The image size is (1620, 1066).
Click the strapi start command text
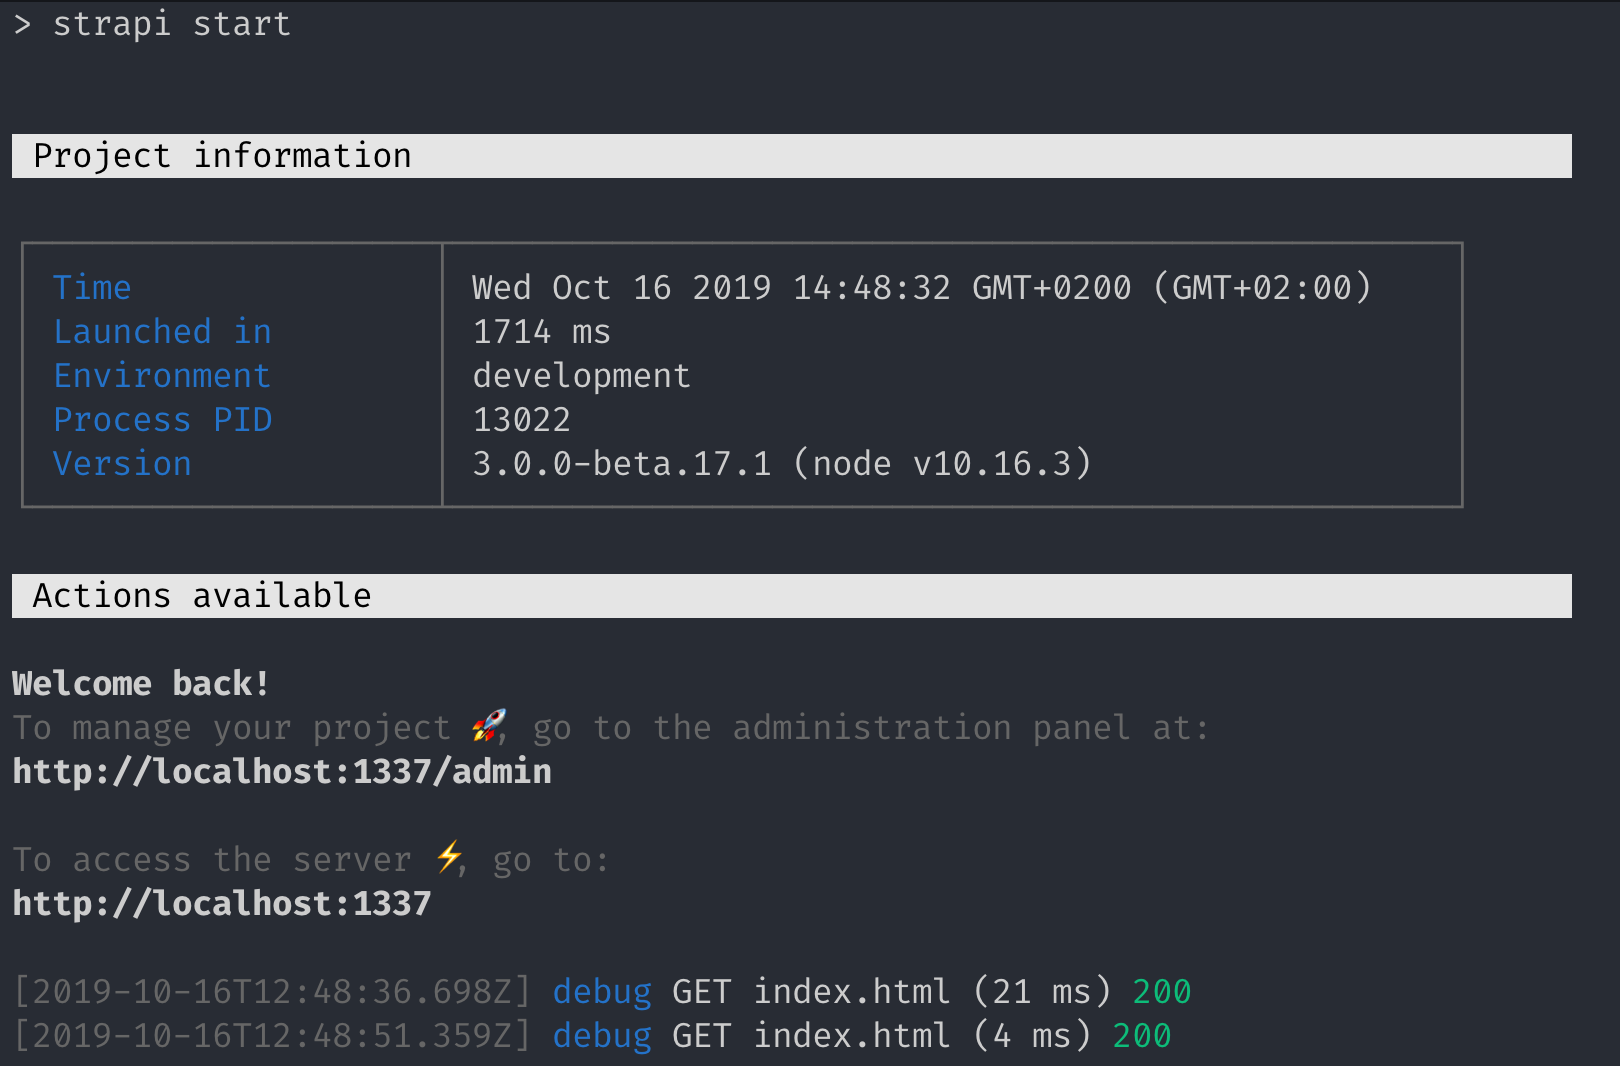pos(172,24)
